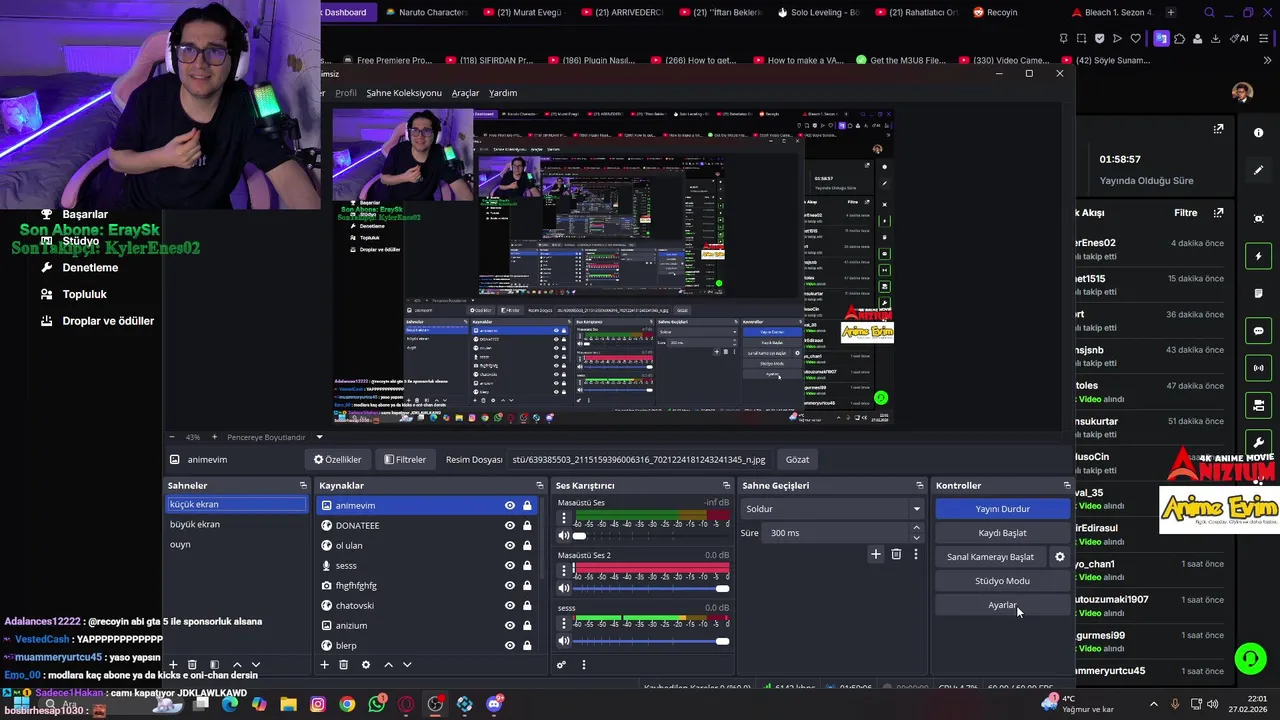Open virtual camera settings gear
Viewport: 1280px width, 720px height.
[x=1060, y=557]
